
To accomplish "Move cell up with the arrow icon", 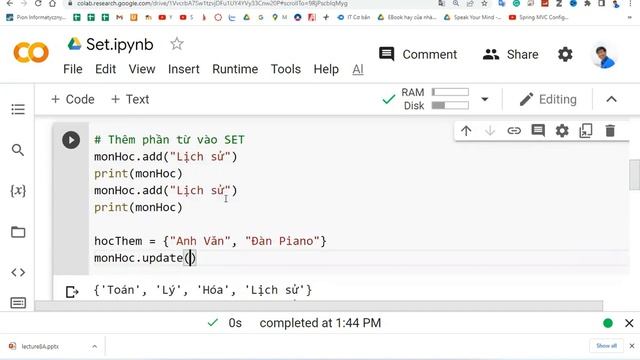I will coord(466,131).
